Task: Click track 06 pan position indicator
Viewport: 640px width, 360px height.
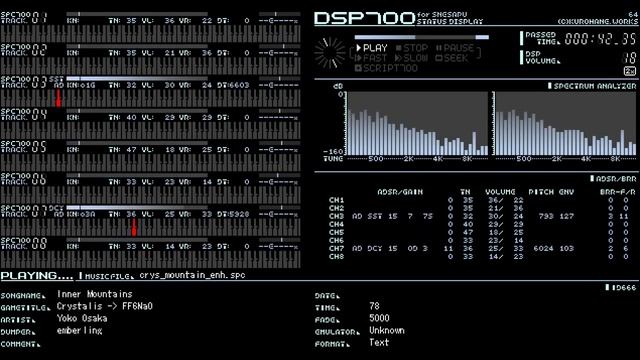Action: tap(279, 176)
